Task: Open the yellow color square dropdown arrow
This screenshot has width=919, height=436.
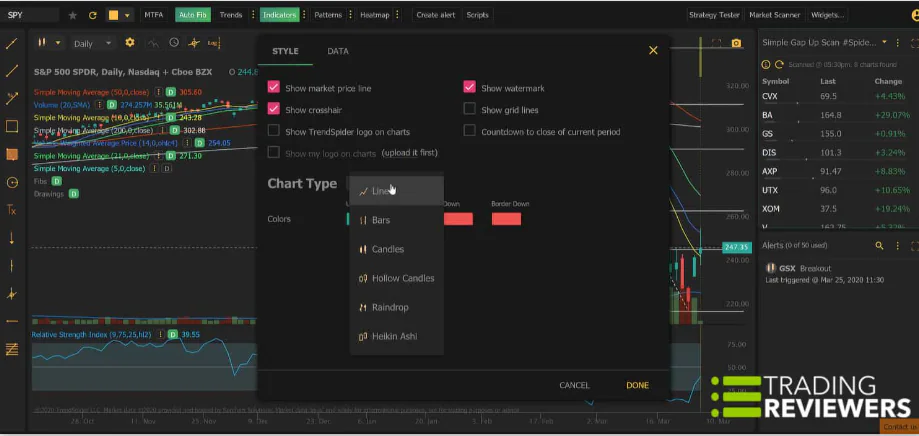Action: tap(127, 15)
